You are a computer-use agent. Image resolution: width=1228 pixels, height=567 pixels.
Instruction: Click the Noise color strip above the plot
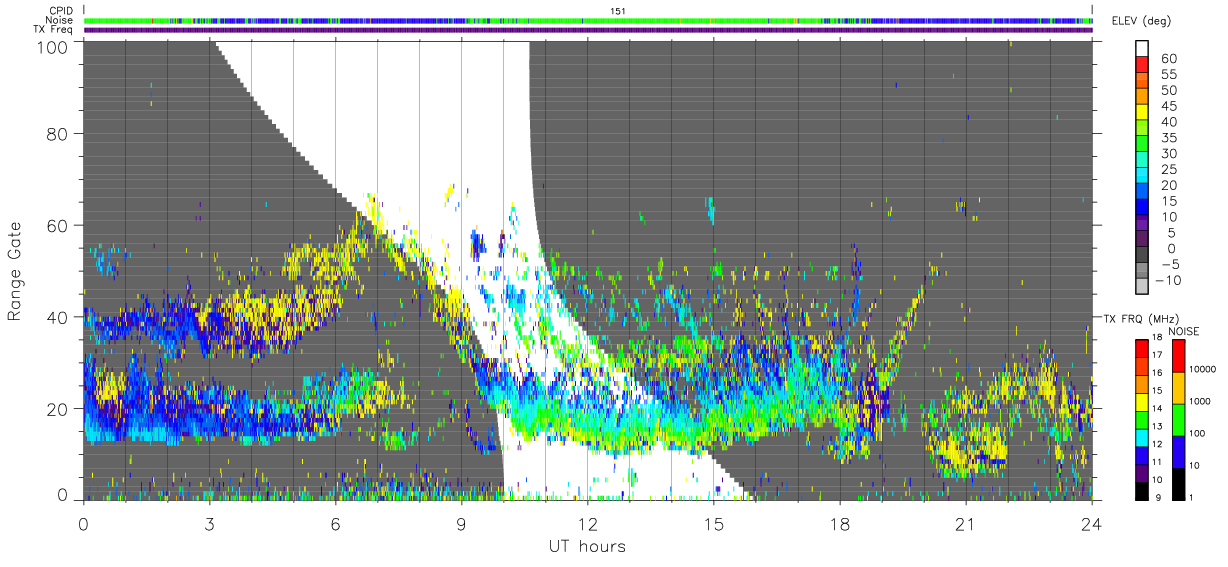click(588, 20)
